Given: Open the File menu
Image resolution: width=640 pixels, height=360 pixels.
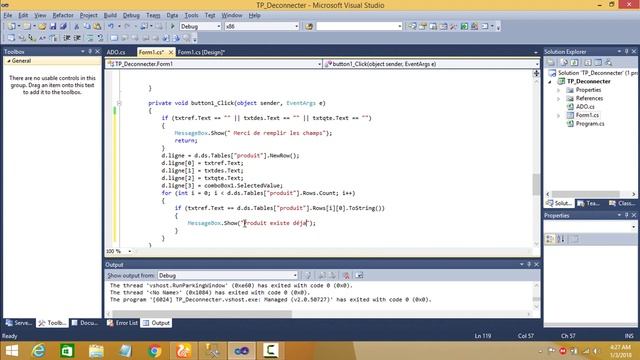Looking at the screenshot, I should tap(8, 16).
